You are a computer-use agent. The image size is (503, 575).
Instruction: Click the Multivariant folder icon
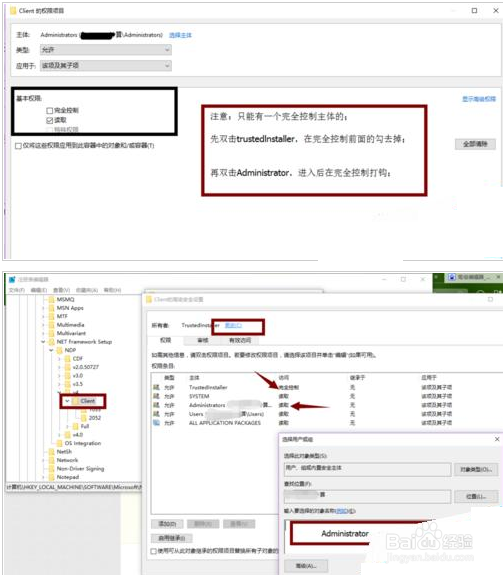(x=51, y=333)
